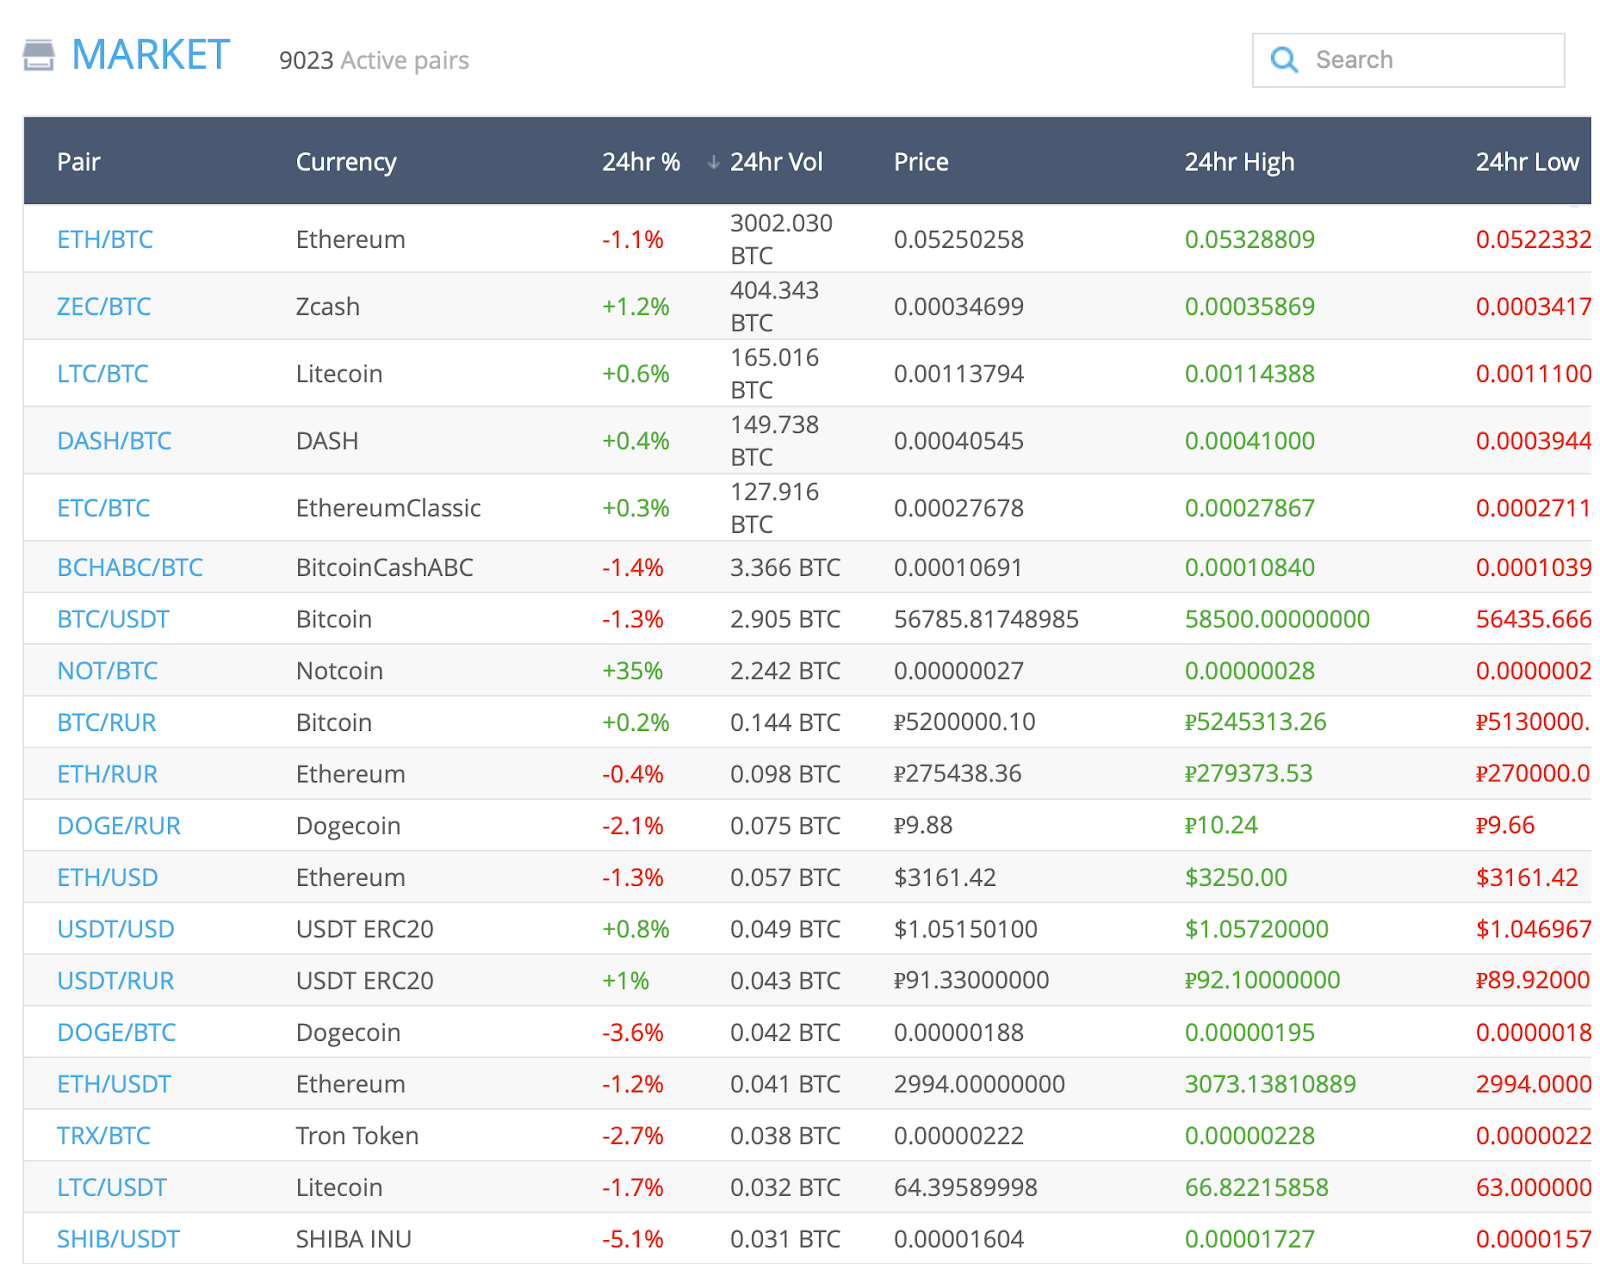Open the BCHABC/BTC pair

(130, 567)
